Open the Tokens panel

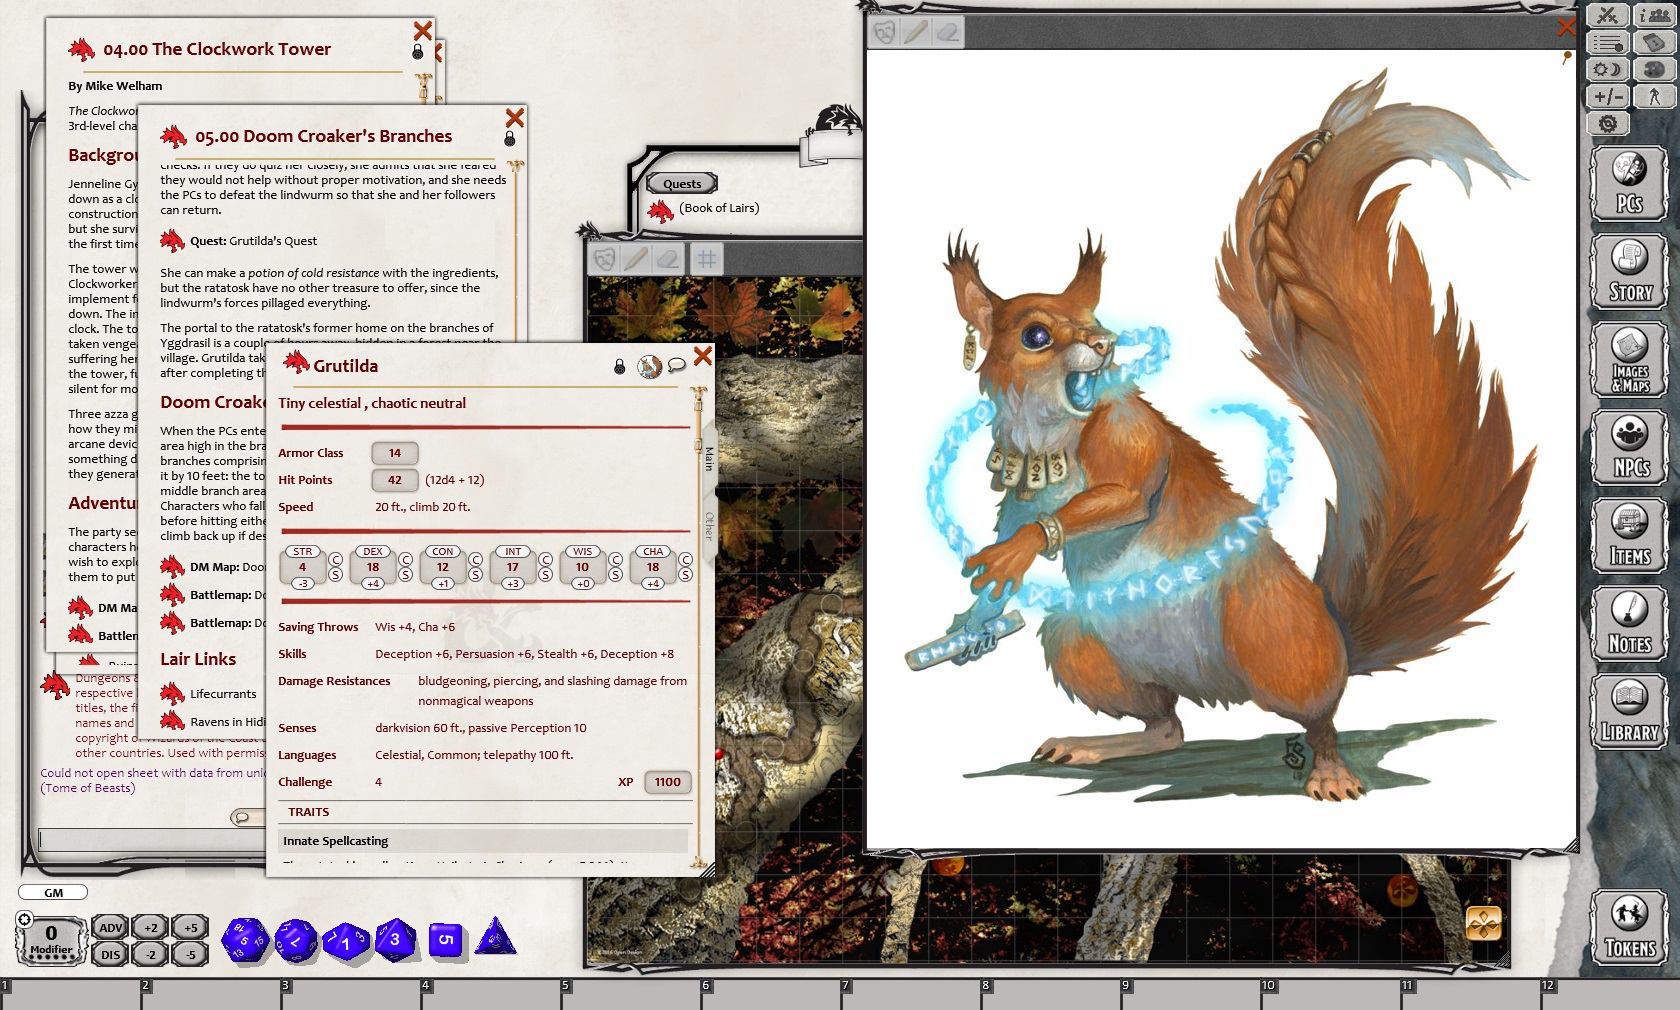click(x=1629, y=928)
